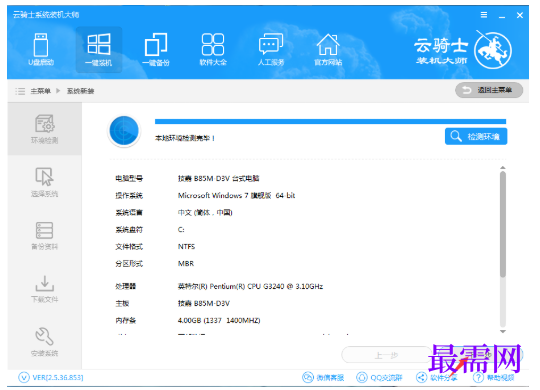This screenshot has height=390, width=540.
Task: Click the NTFS file format value
Action: pos(186,247)
